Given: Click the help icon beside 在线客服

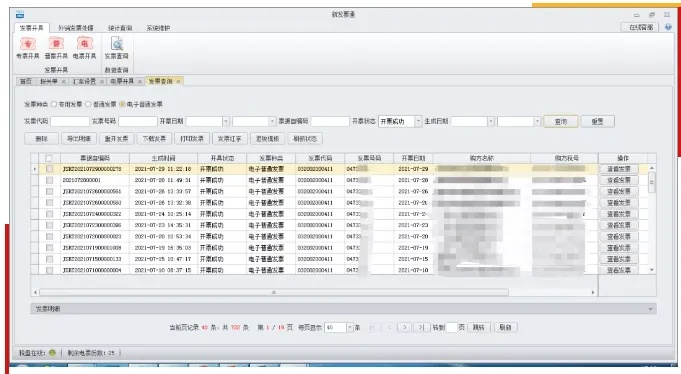Looking at the screenshot, I should [668, 27].
